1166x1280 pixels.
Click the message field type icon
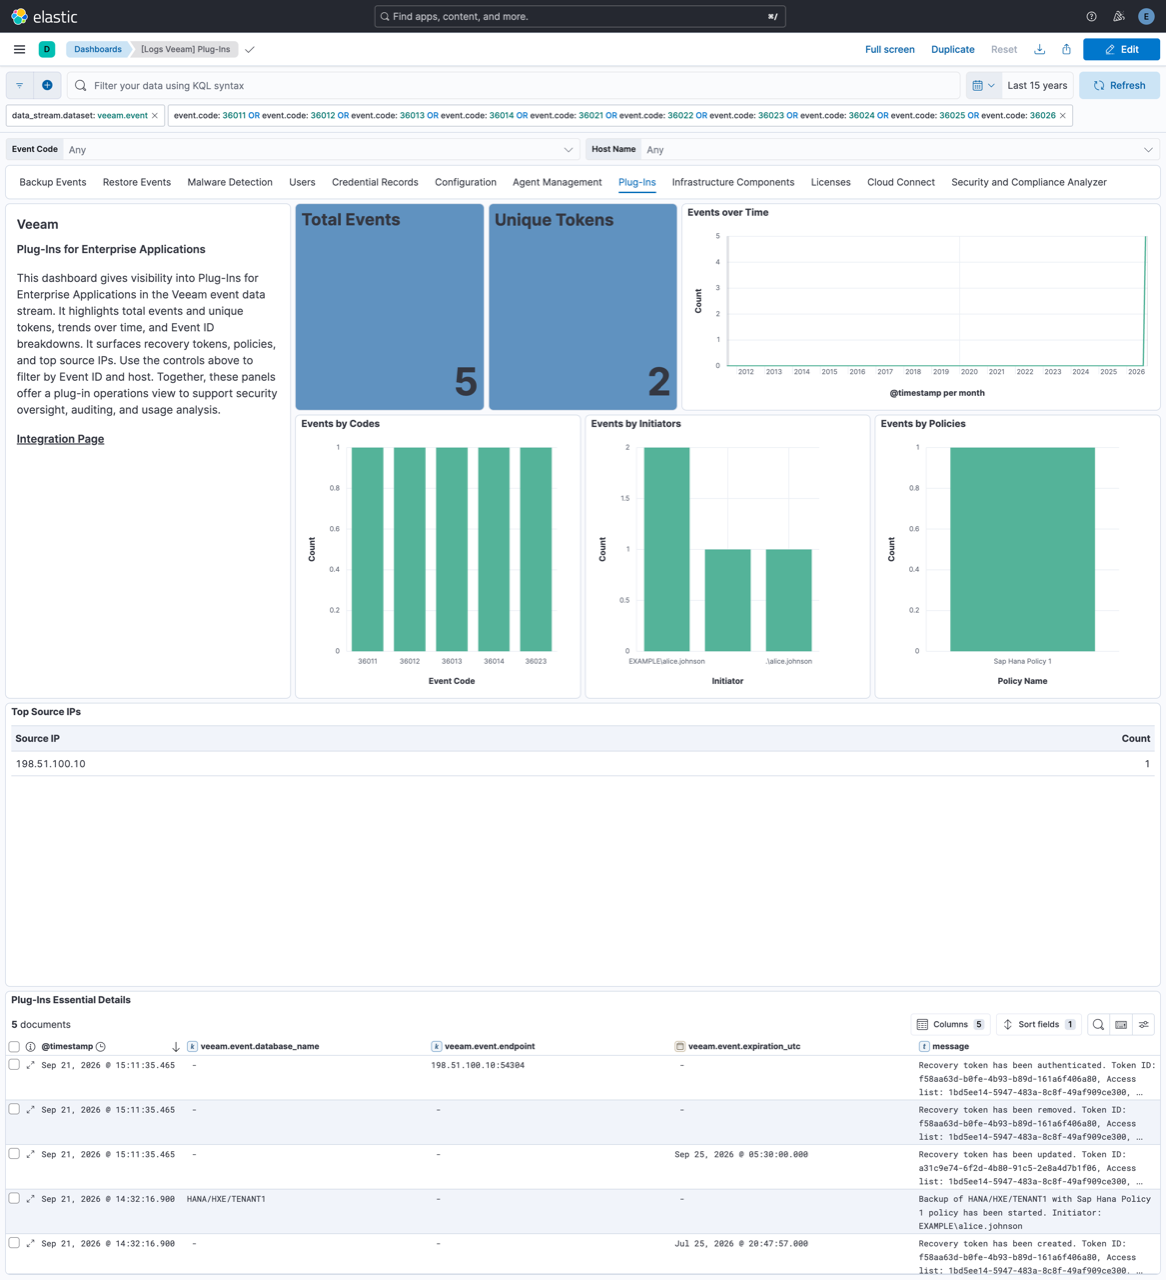pos(924,1047)
